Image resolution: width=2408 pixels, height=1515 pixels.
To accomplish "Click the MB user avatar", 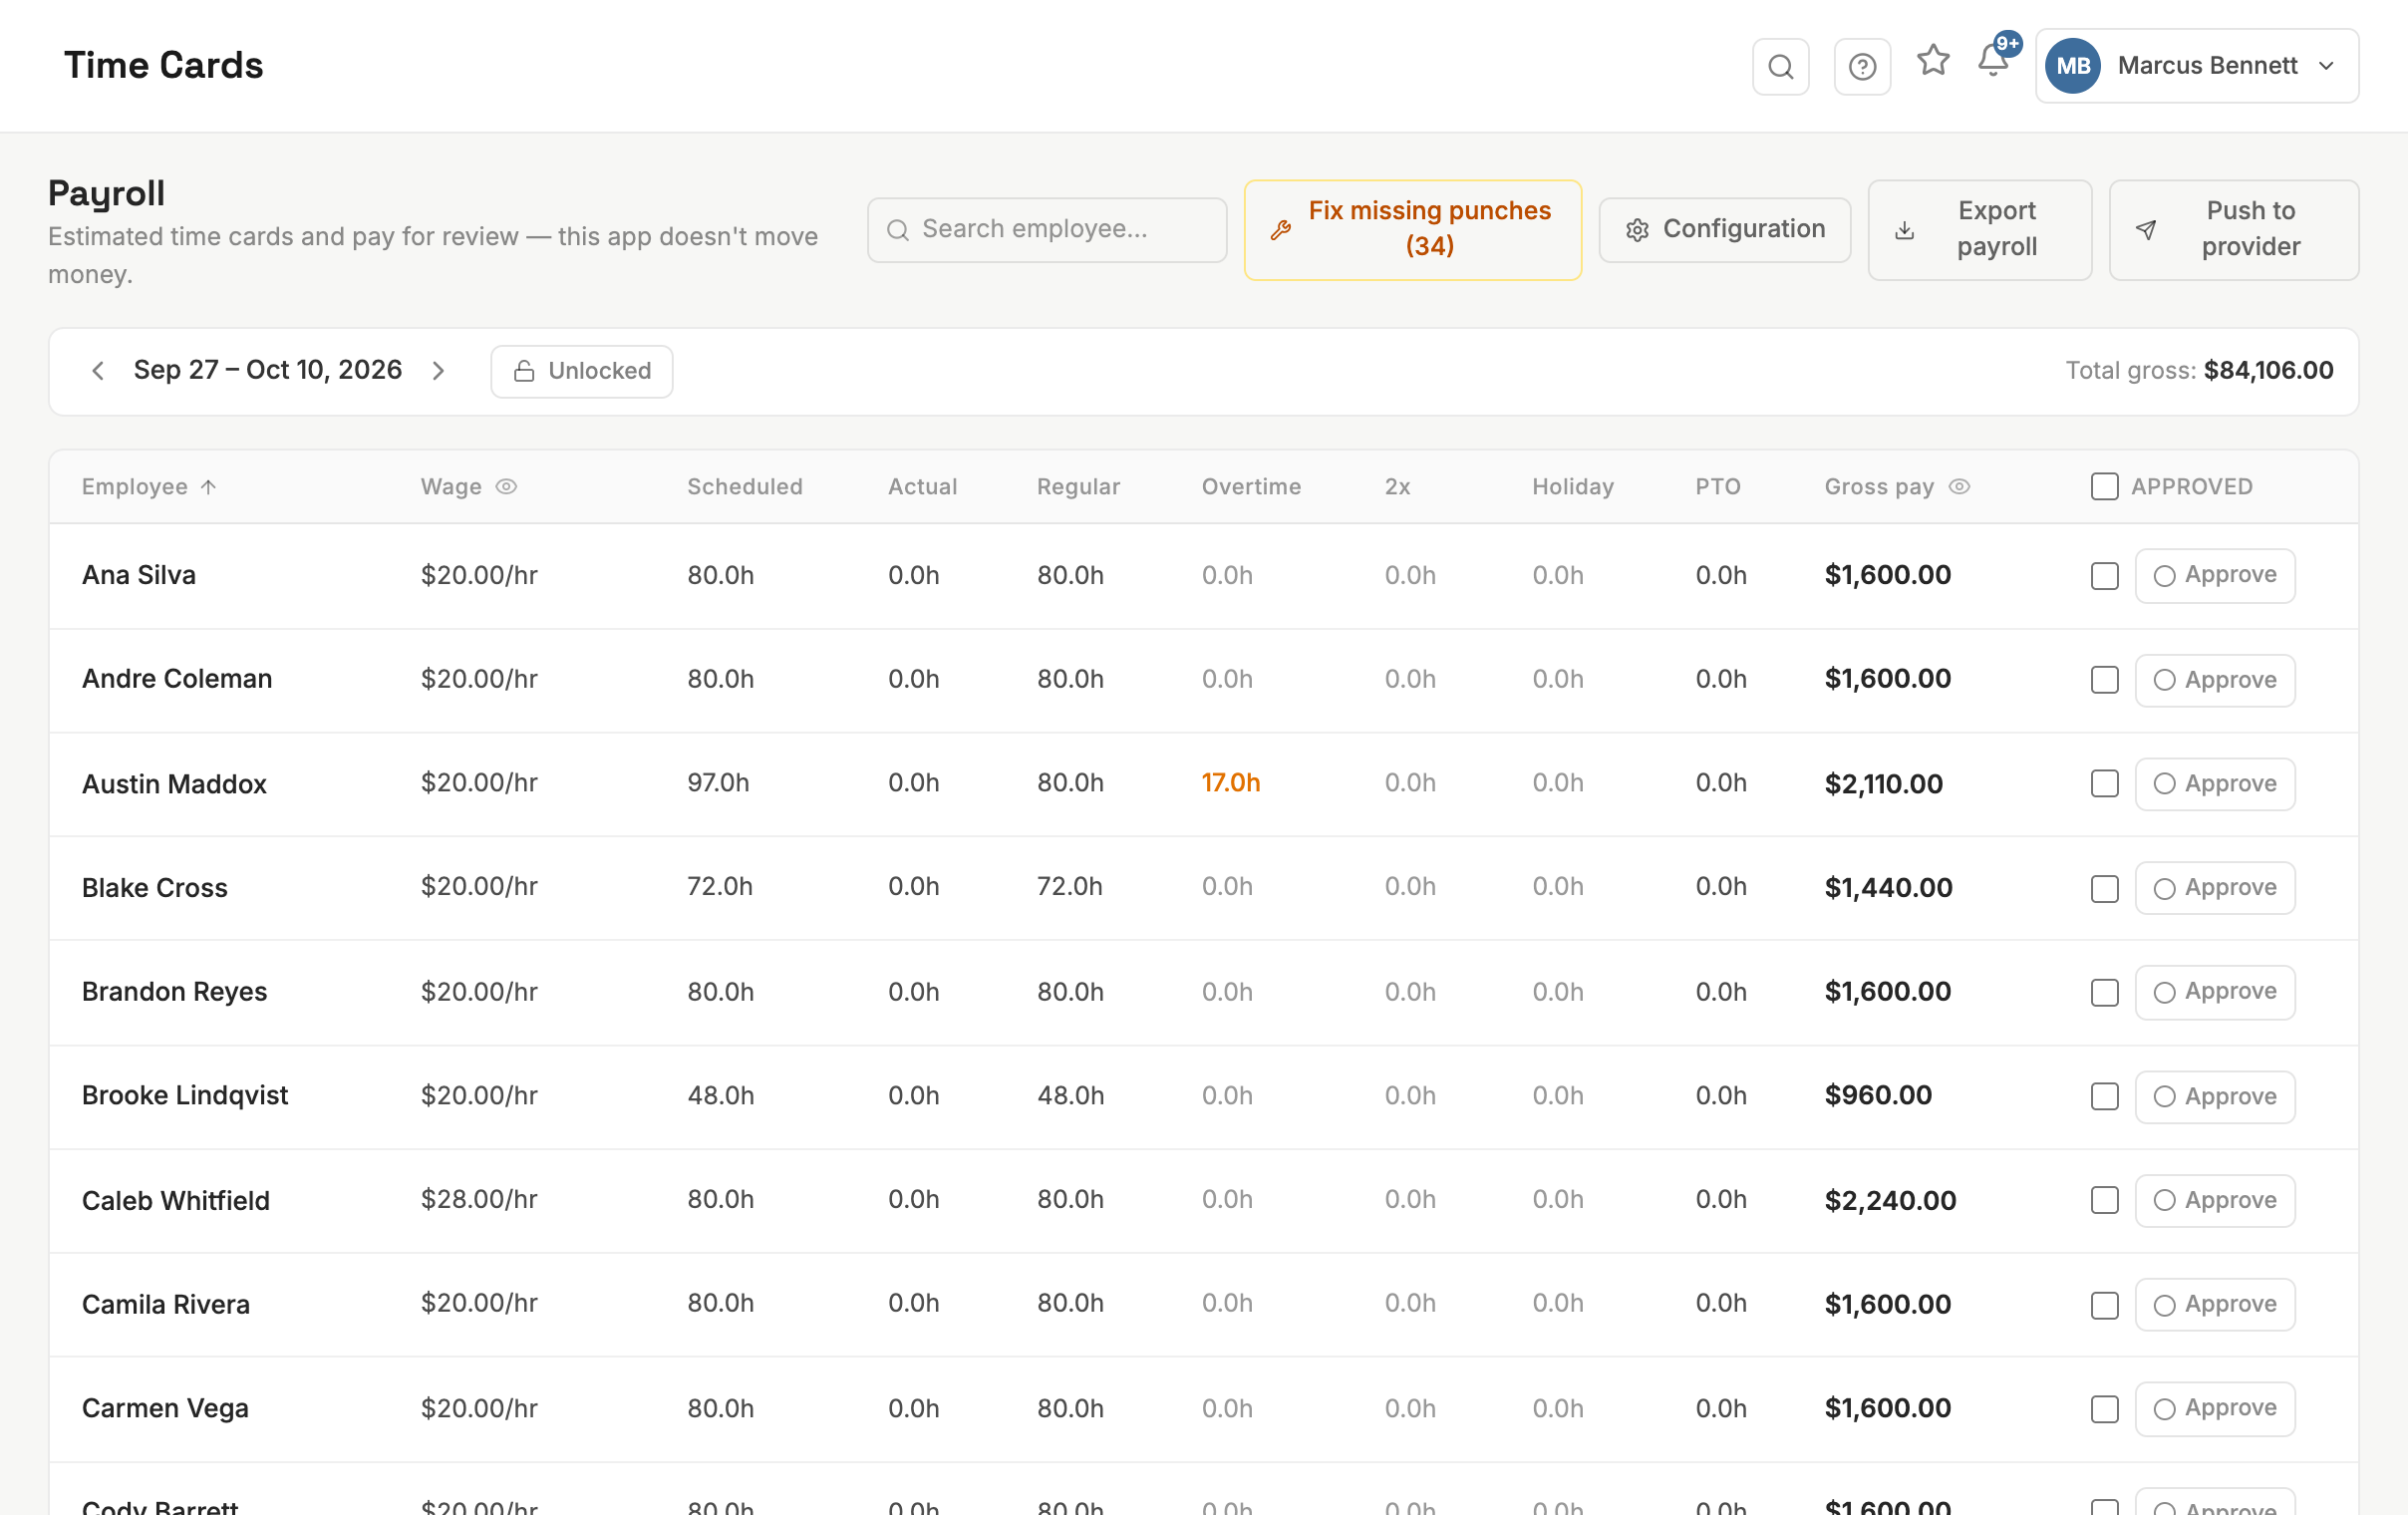I will 2072,66.
